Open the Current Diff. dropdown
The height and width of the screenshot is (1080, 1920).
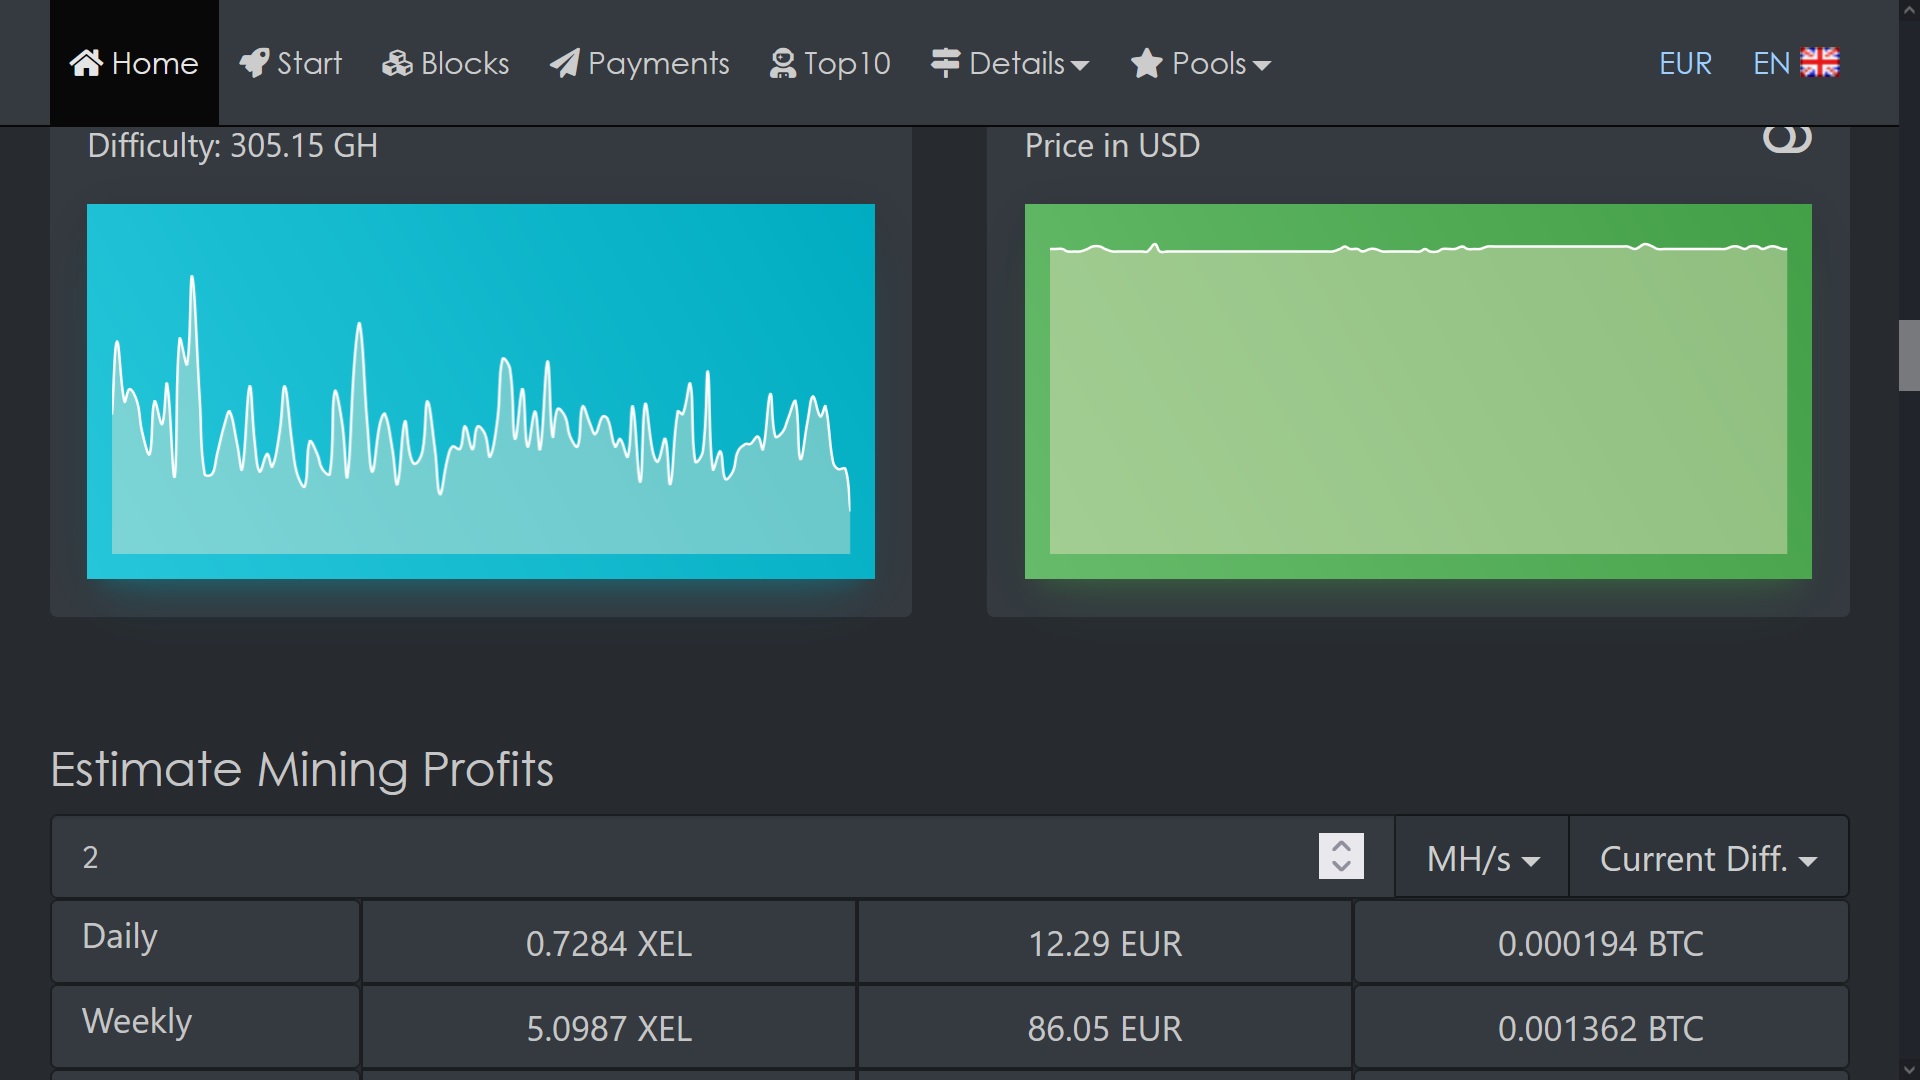pyautogui.click(x=1708, y=858)
